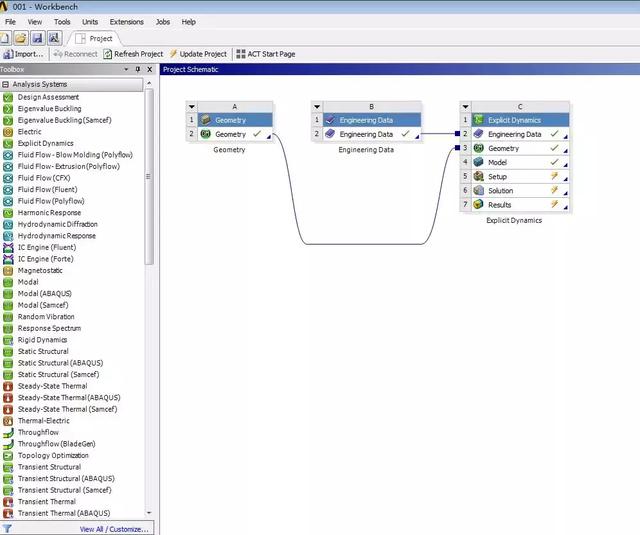Click the Open project folder icon
The width and height of the screenshot is (640, 535).
coord(20,38)
